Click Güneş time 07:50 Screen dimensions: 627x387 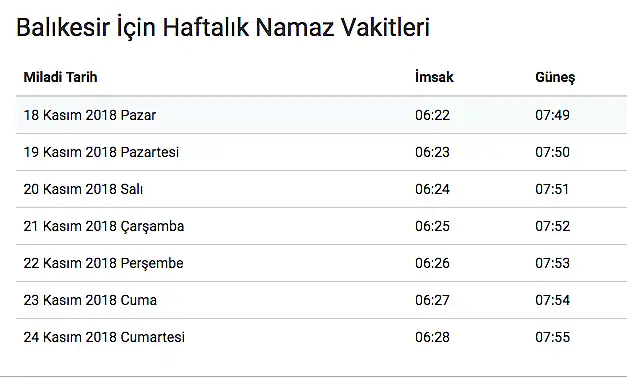(552, 152)
